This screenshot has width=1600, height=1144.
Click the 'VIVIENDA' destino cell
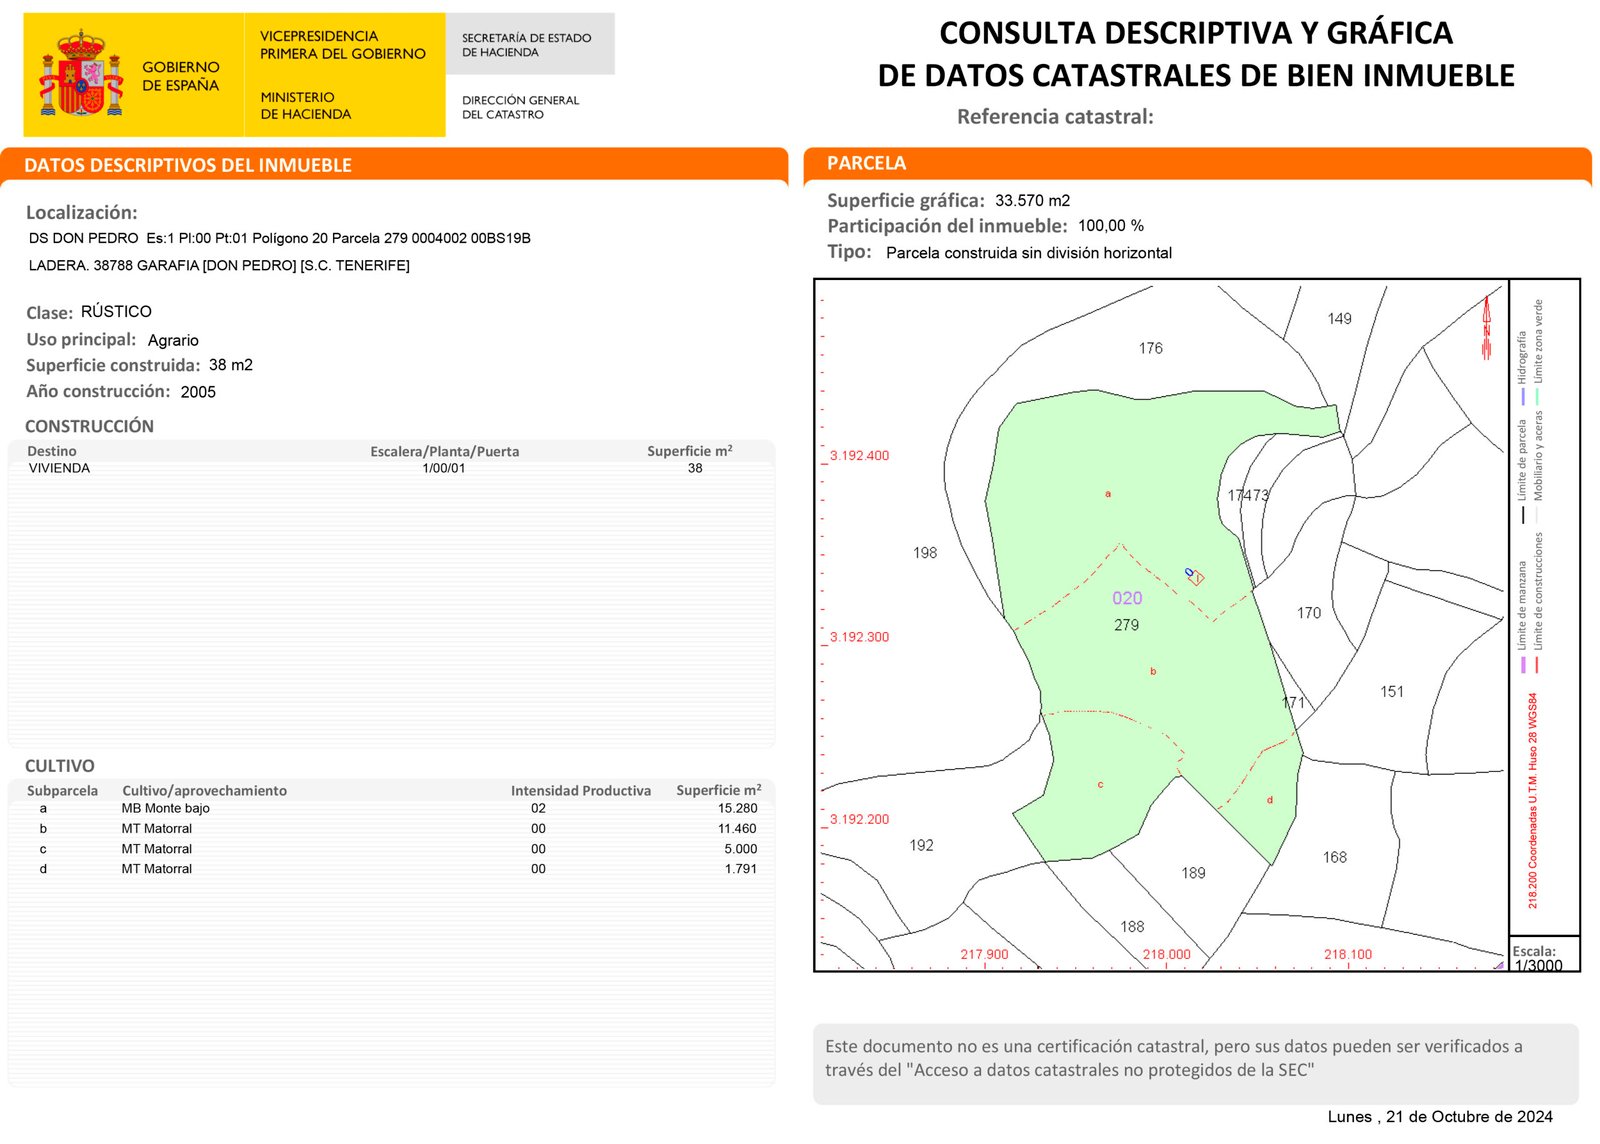(x=59, y=468)
